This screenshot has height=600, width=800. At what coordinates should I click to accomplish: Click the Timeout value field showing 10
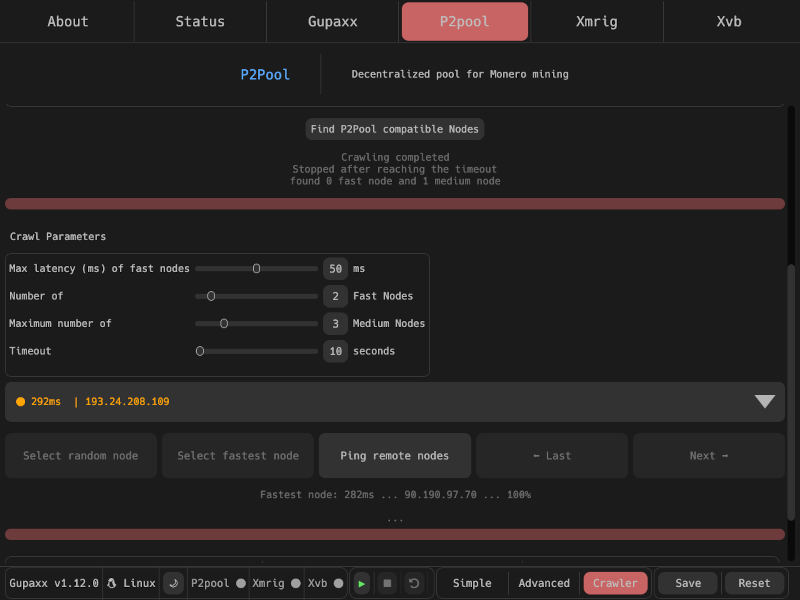pos(335,351)
